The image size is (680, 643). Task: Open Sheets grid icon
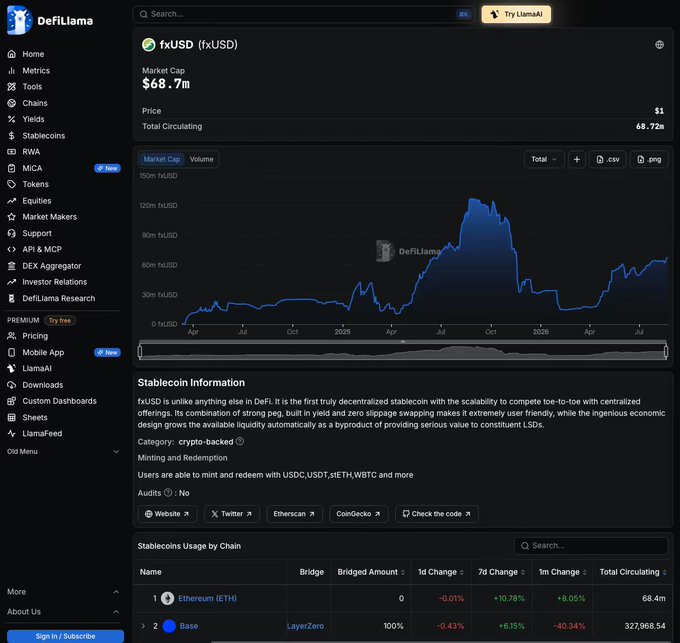12,418
